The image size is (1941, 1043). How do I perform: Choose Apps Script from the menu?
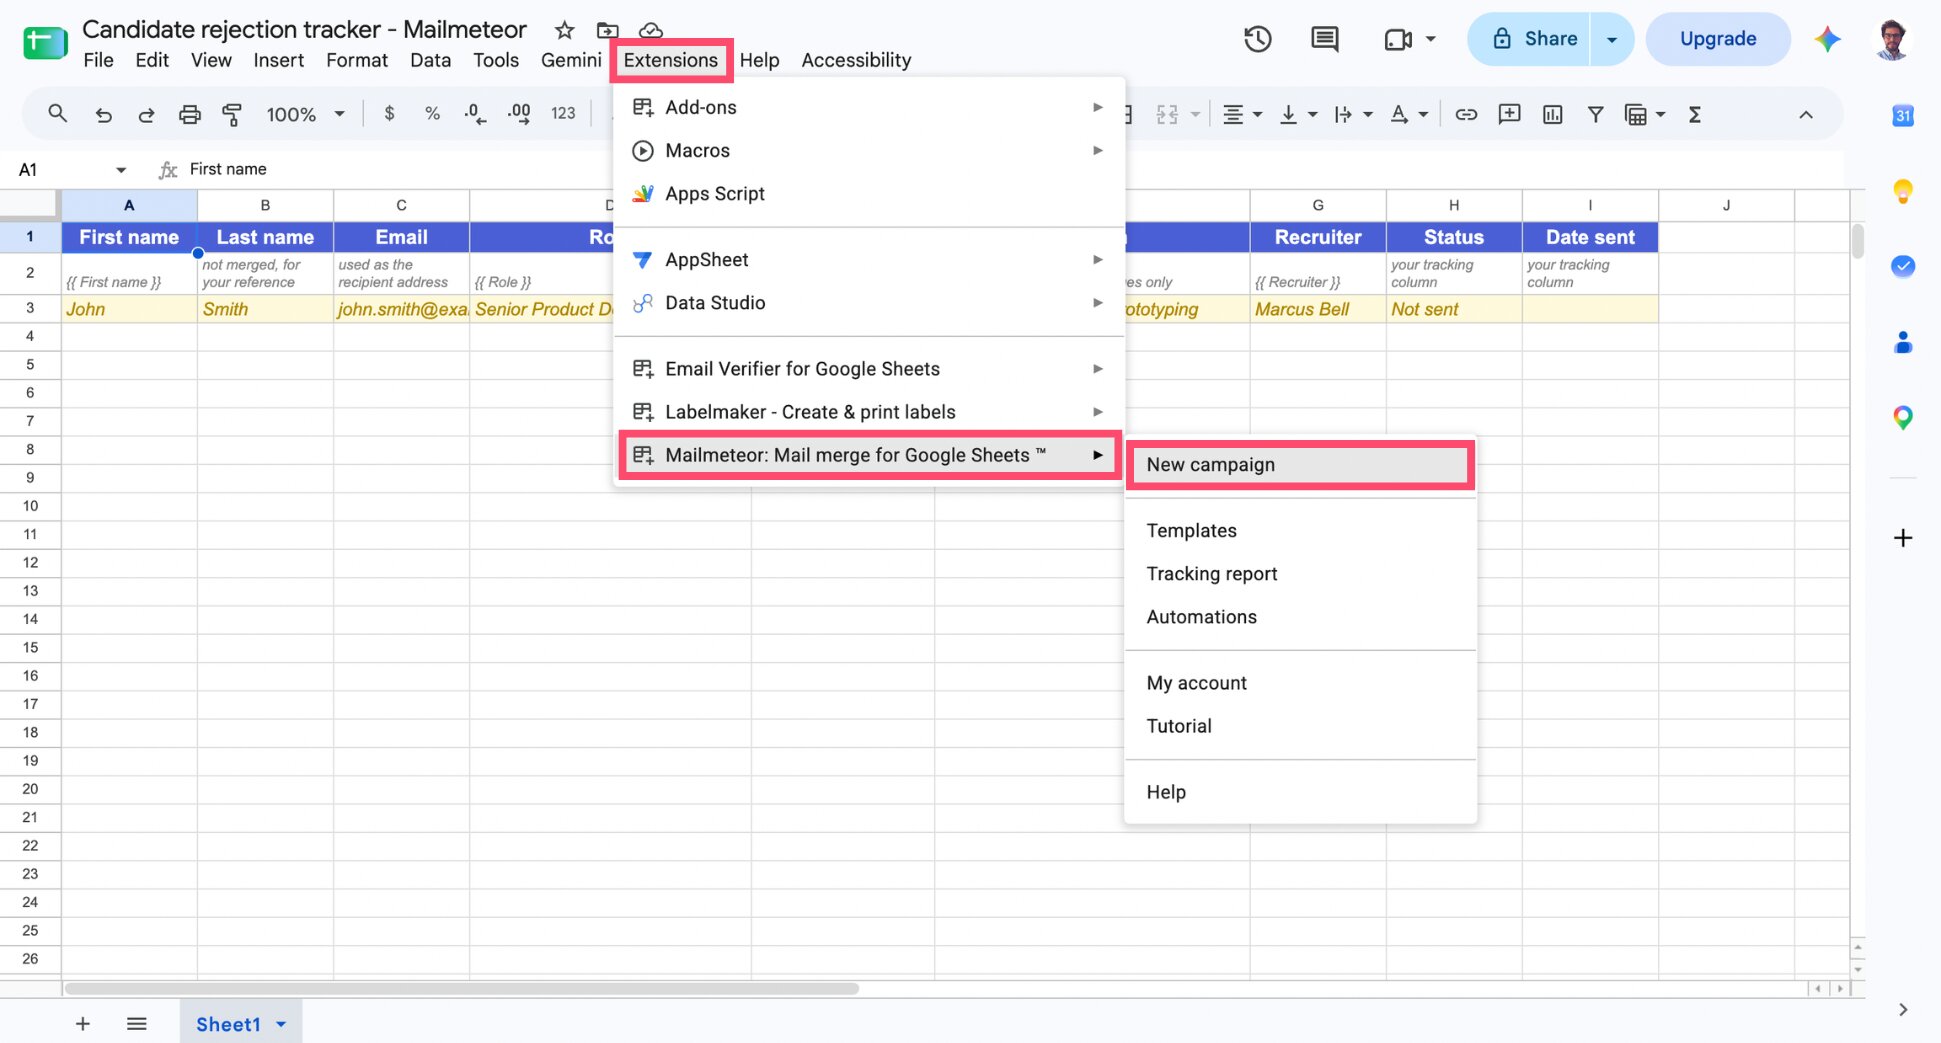point(869,193)
